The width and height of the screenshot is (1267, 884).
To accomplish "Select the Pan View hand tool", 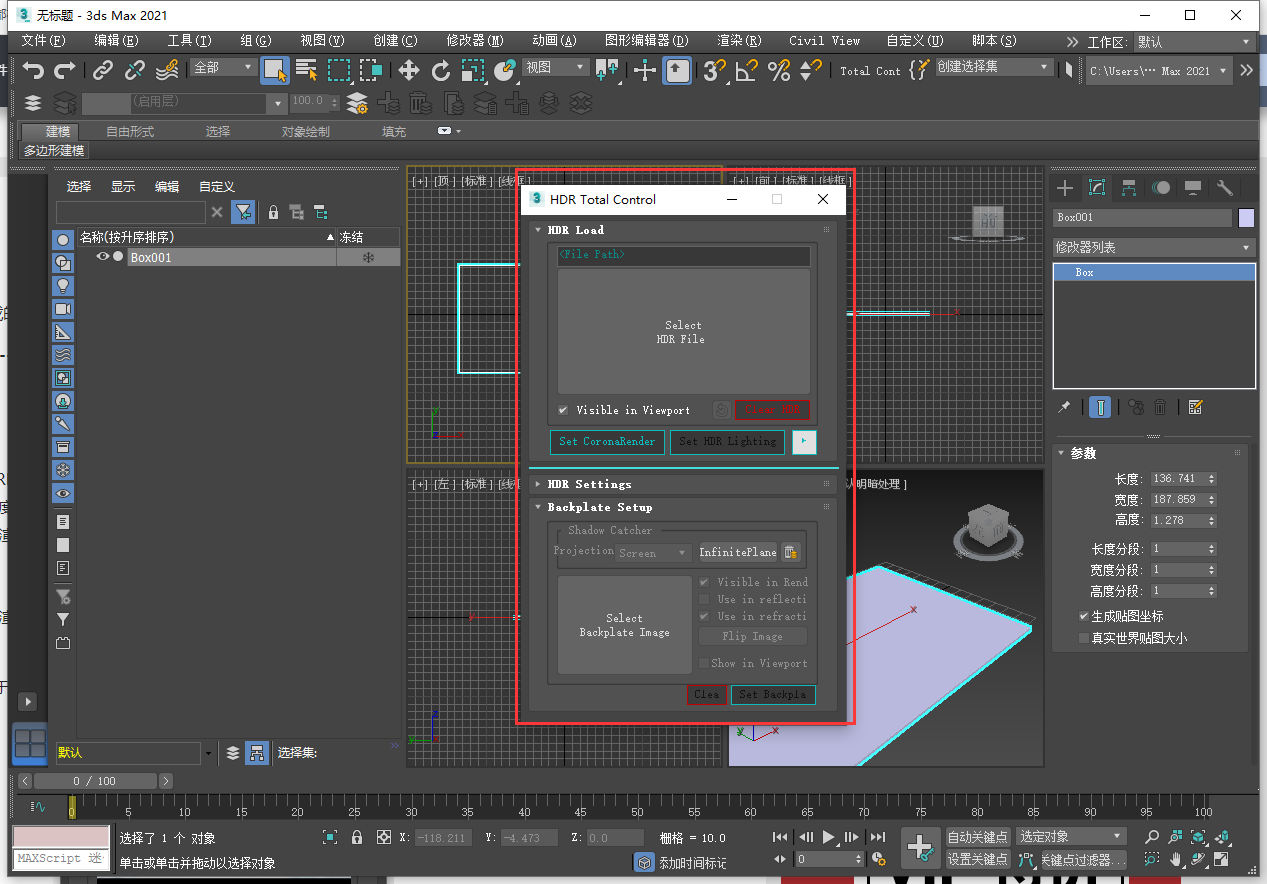I will (1176, 859).
